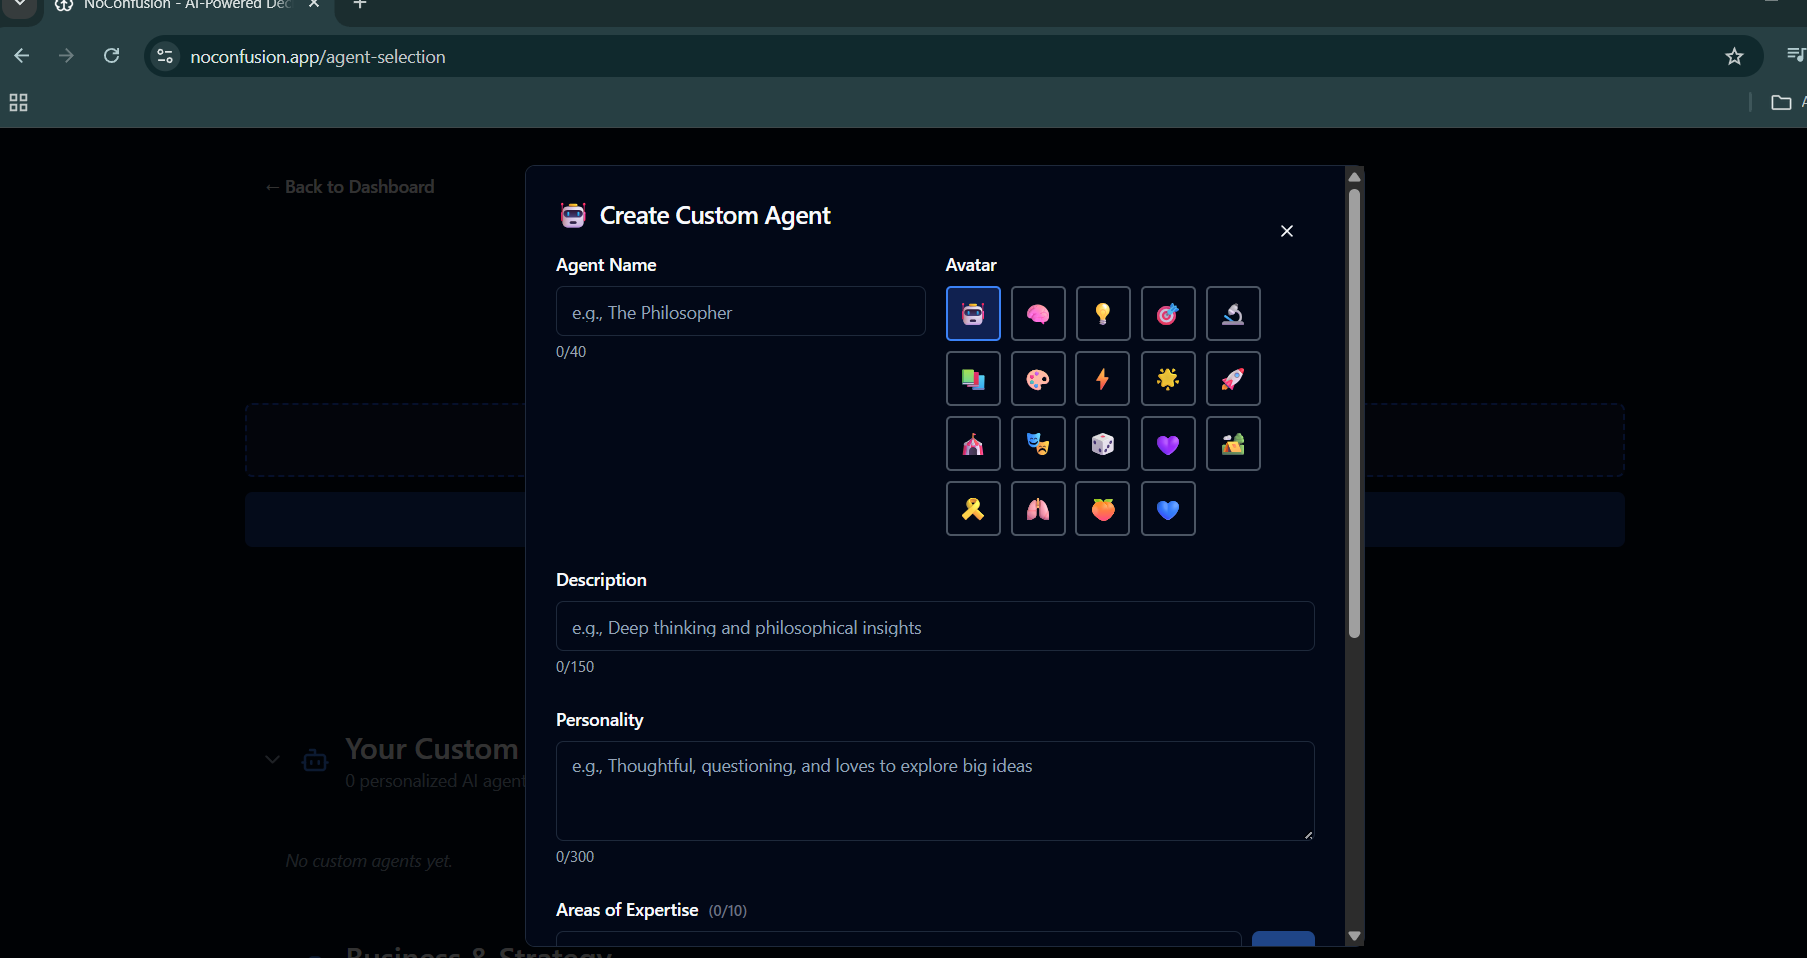
Task: Open the tab search dropdown arrow
Action: click(20, 5)
